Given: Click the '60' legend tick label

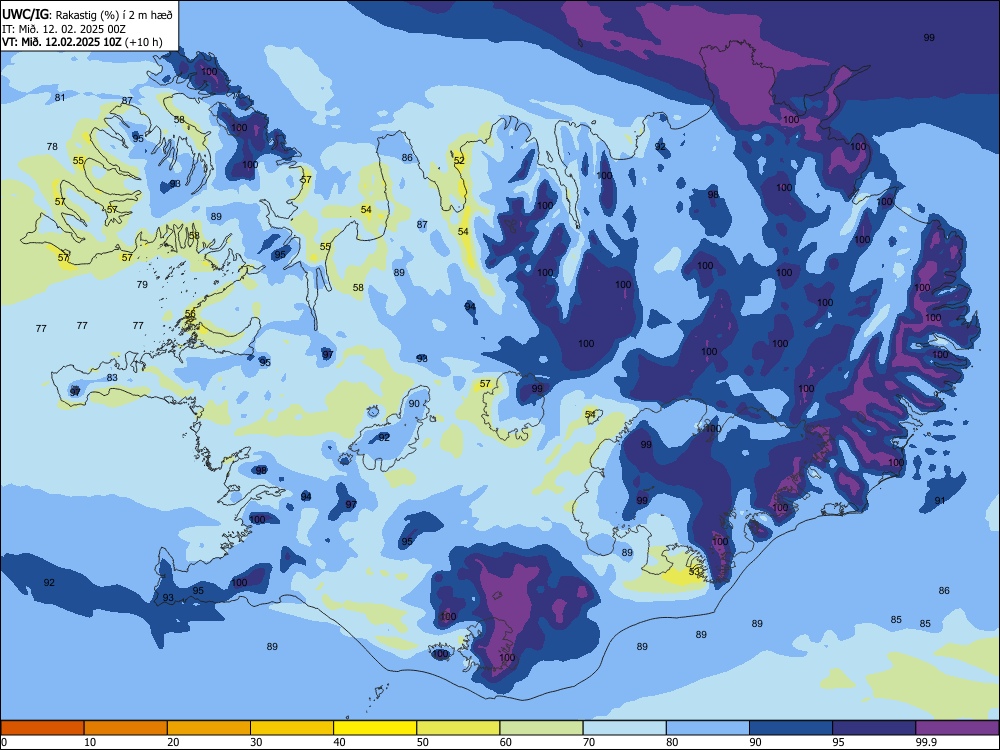Looking at the screenshot, I should coord(506,742).
